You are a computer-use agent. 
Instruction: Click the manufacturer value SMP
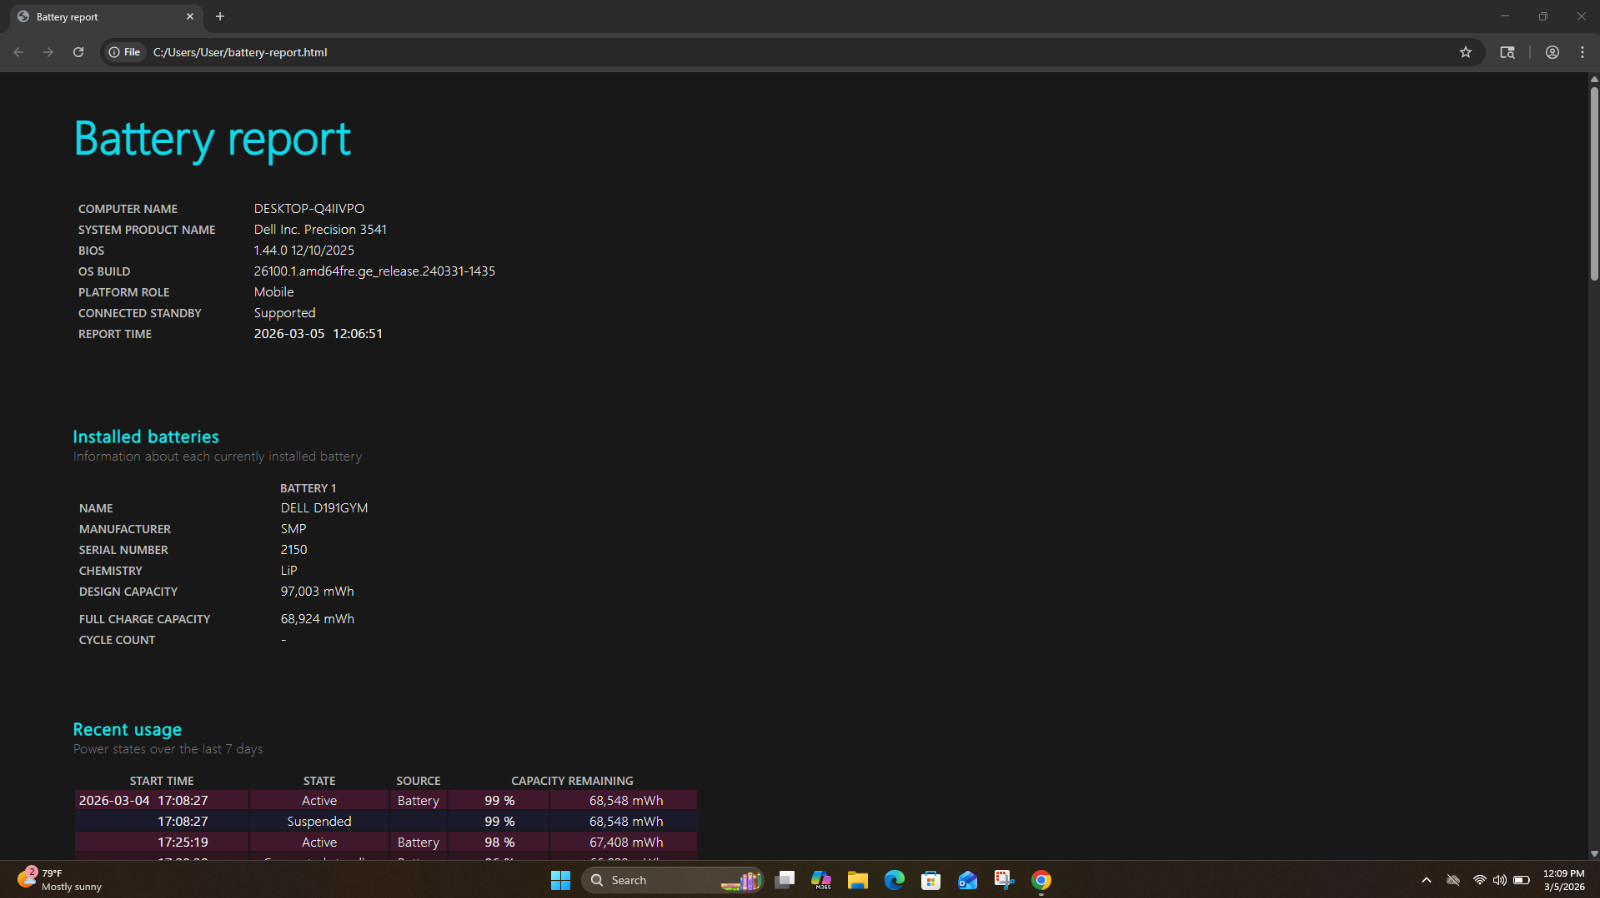click(293, 529)
